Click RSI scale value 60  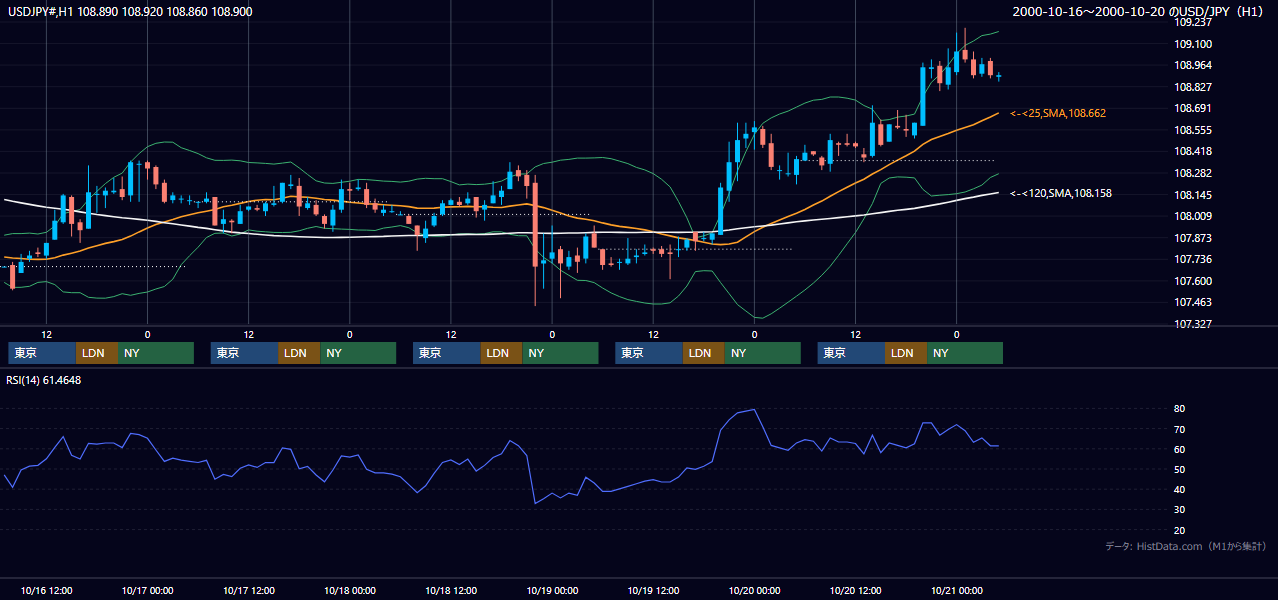tap(1180, 449)
